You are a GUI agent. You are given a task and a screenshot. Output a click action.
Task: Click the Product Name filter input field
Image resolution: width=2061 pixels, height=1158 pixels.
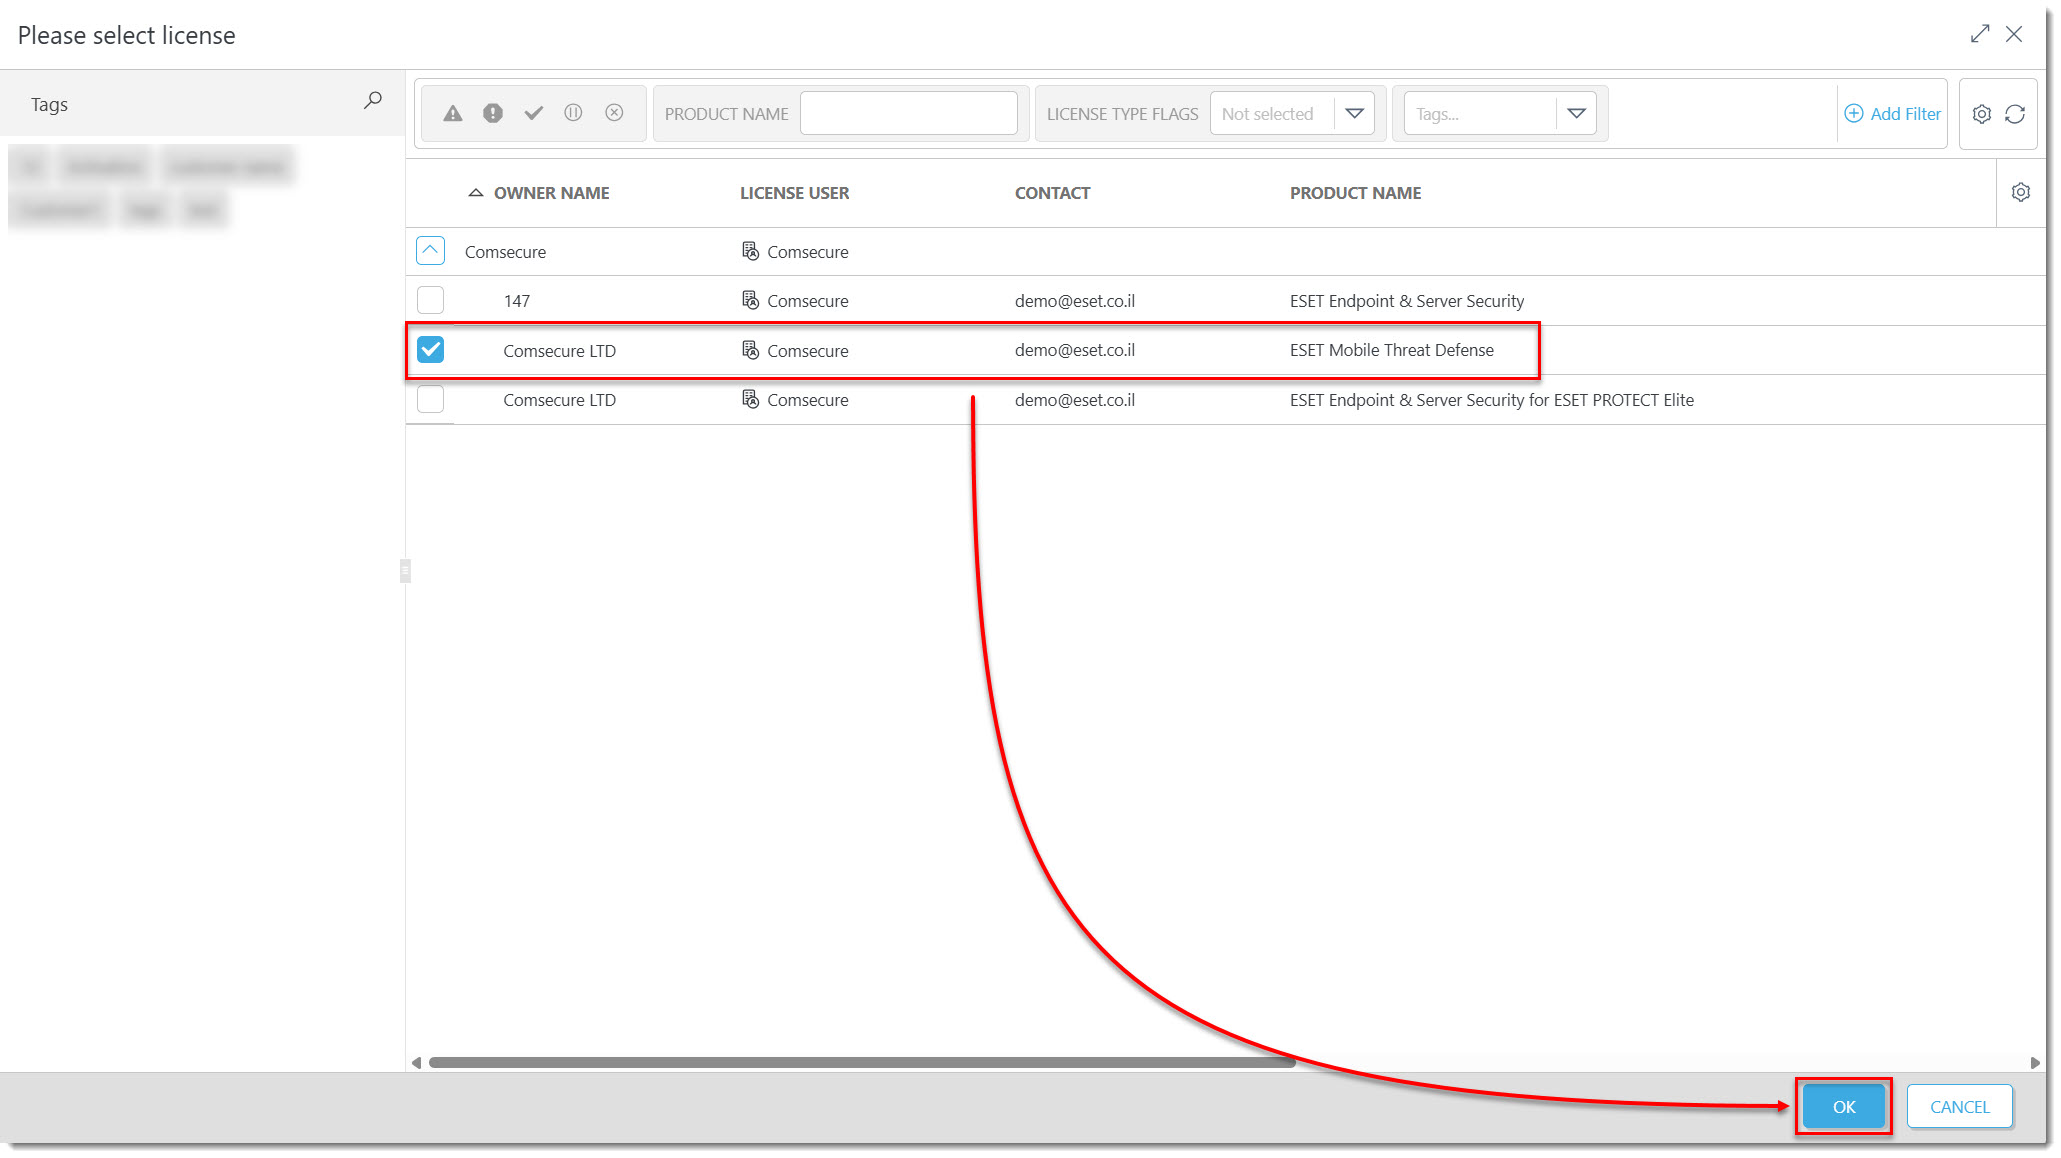[x=909, y=113]
